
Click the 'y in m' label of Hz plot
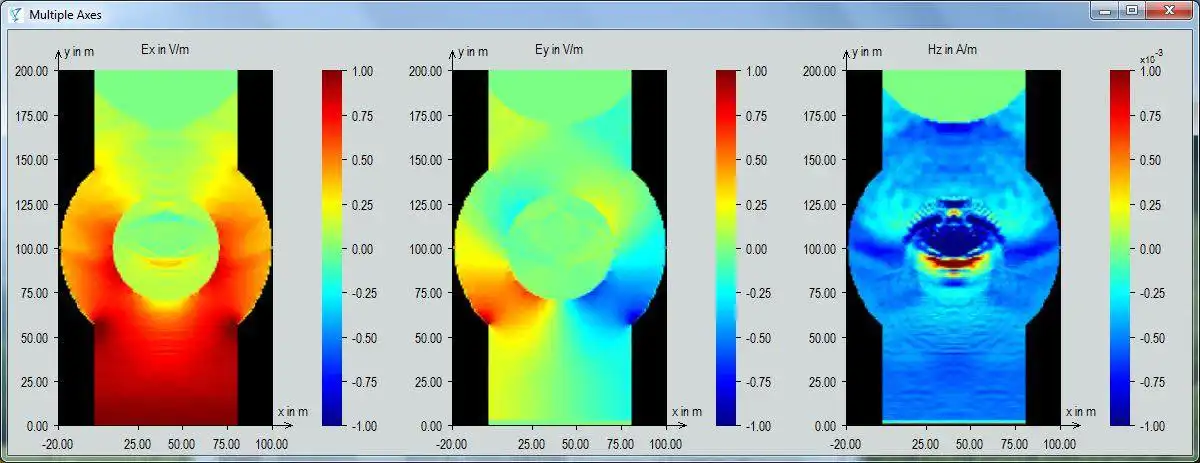[867, 53]
